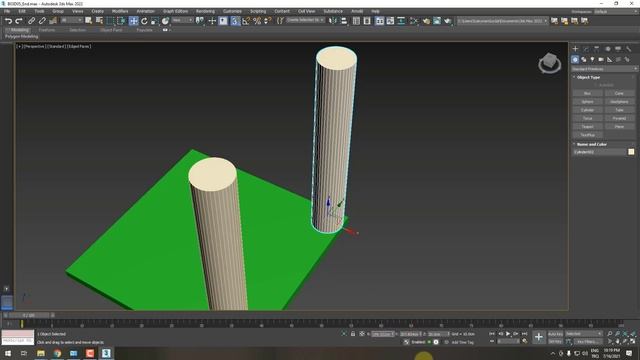
Task: Open the Schematic View
Action: (401, 20)
